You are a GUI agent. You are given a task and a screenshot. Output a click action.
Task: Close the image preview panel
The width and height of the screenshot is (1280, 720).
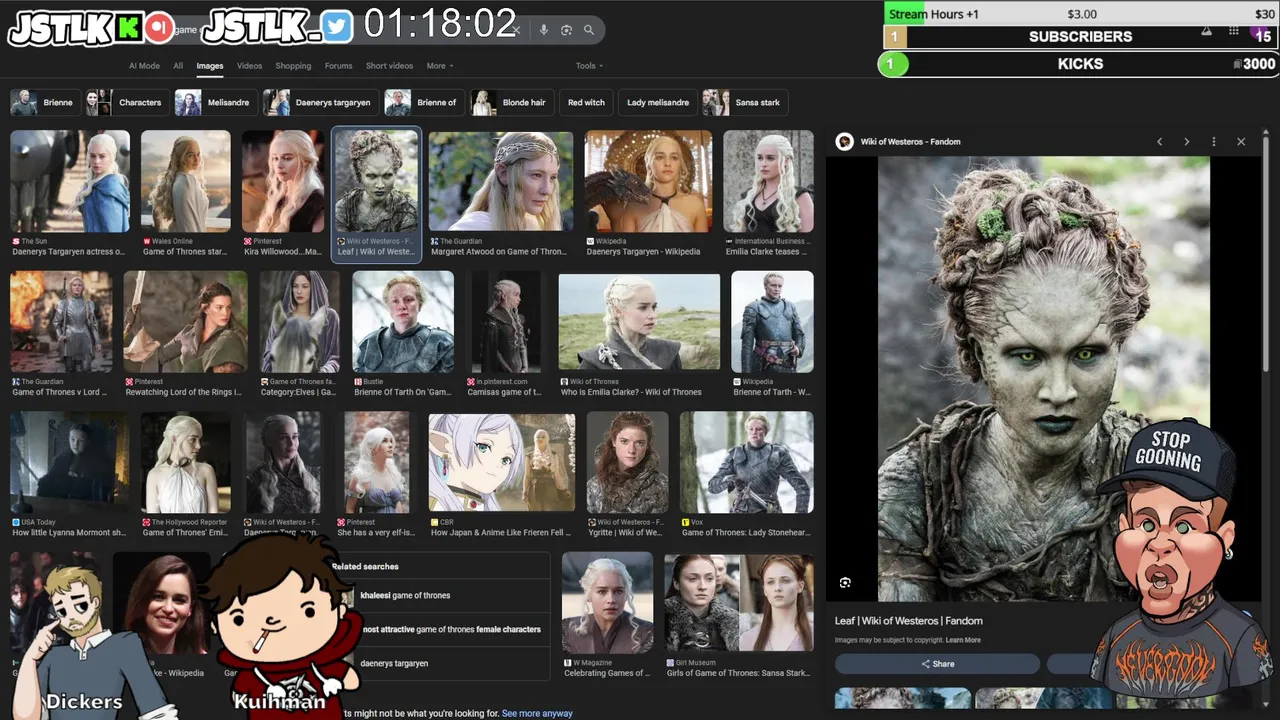(1241, 142)
